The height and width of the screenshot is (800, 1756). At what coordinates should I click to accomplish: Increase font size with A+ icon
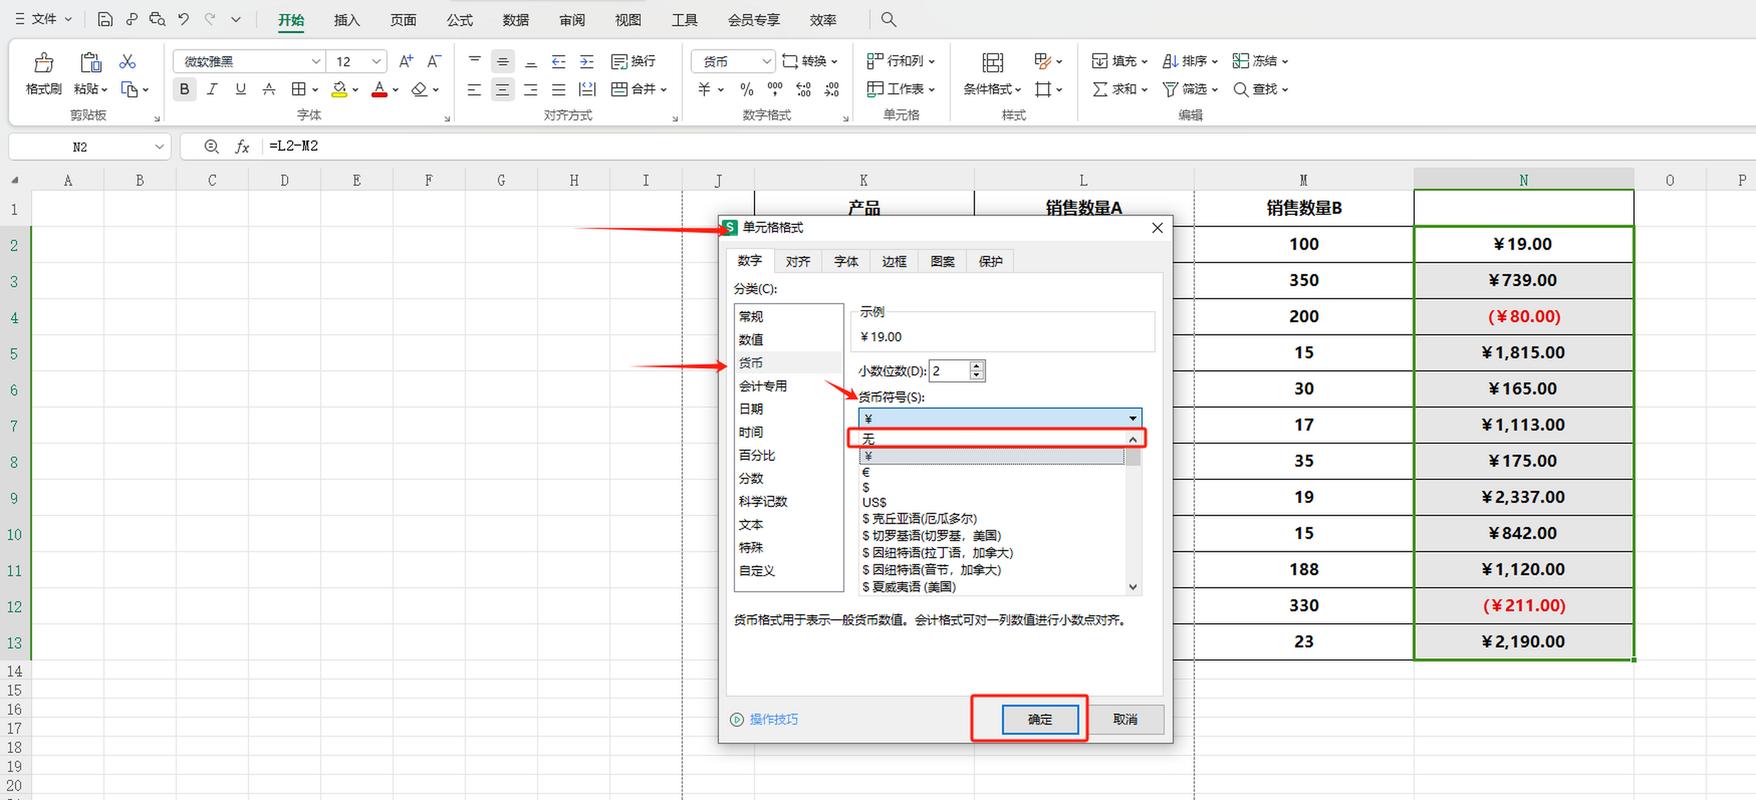click(x=406, y=61)
